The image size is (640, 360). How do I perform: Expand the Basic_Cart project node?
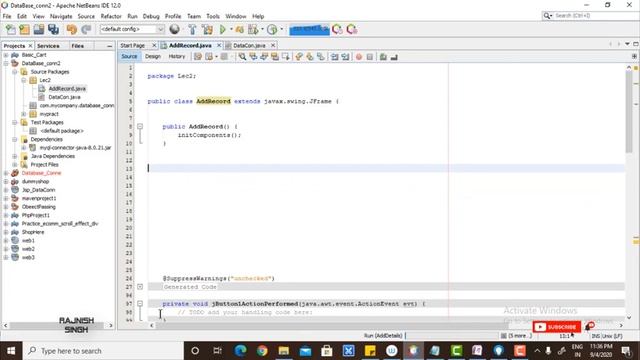[6, 55]
